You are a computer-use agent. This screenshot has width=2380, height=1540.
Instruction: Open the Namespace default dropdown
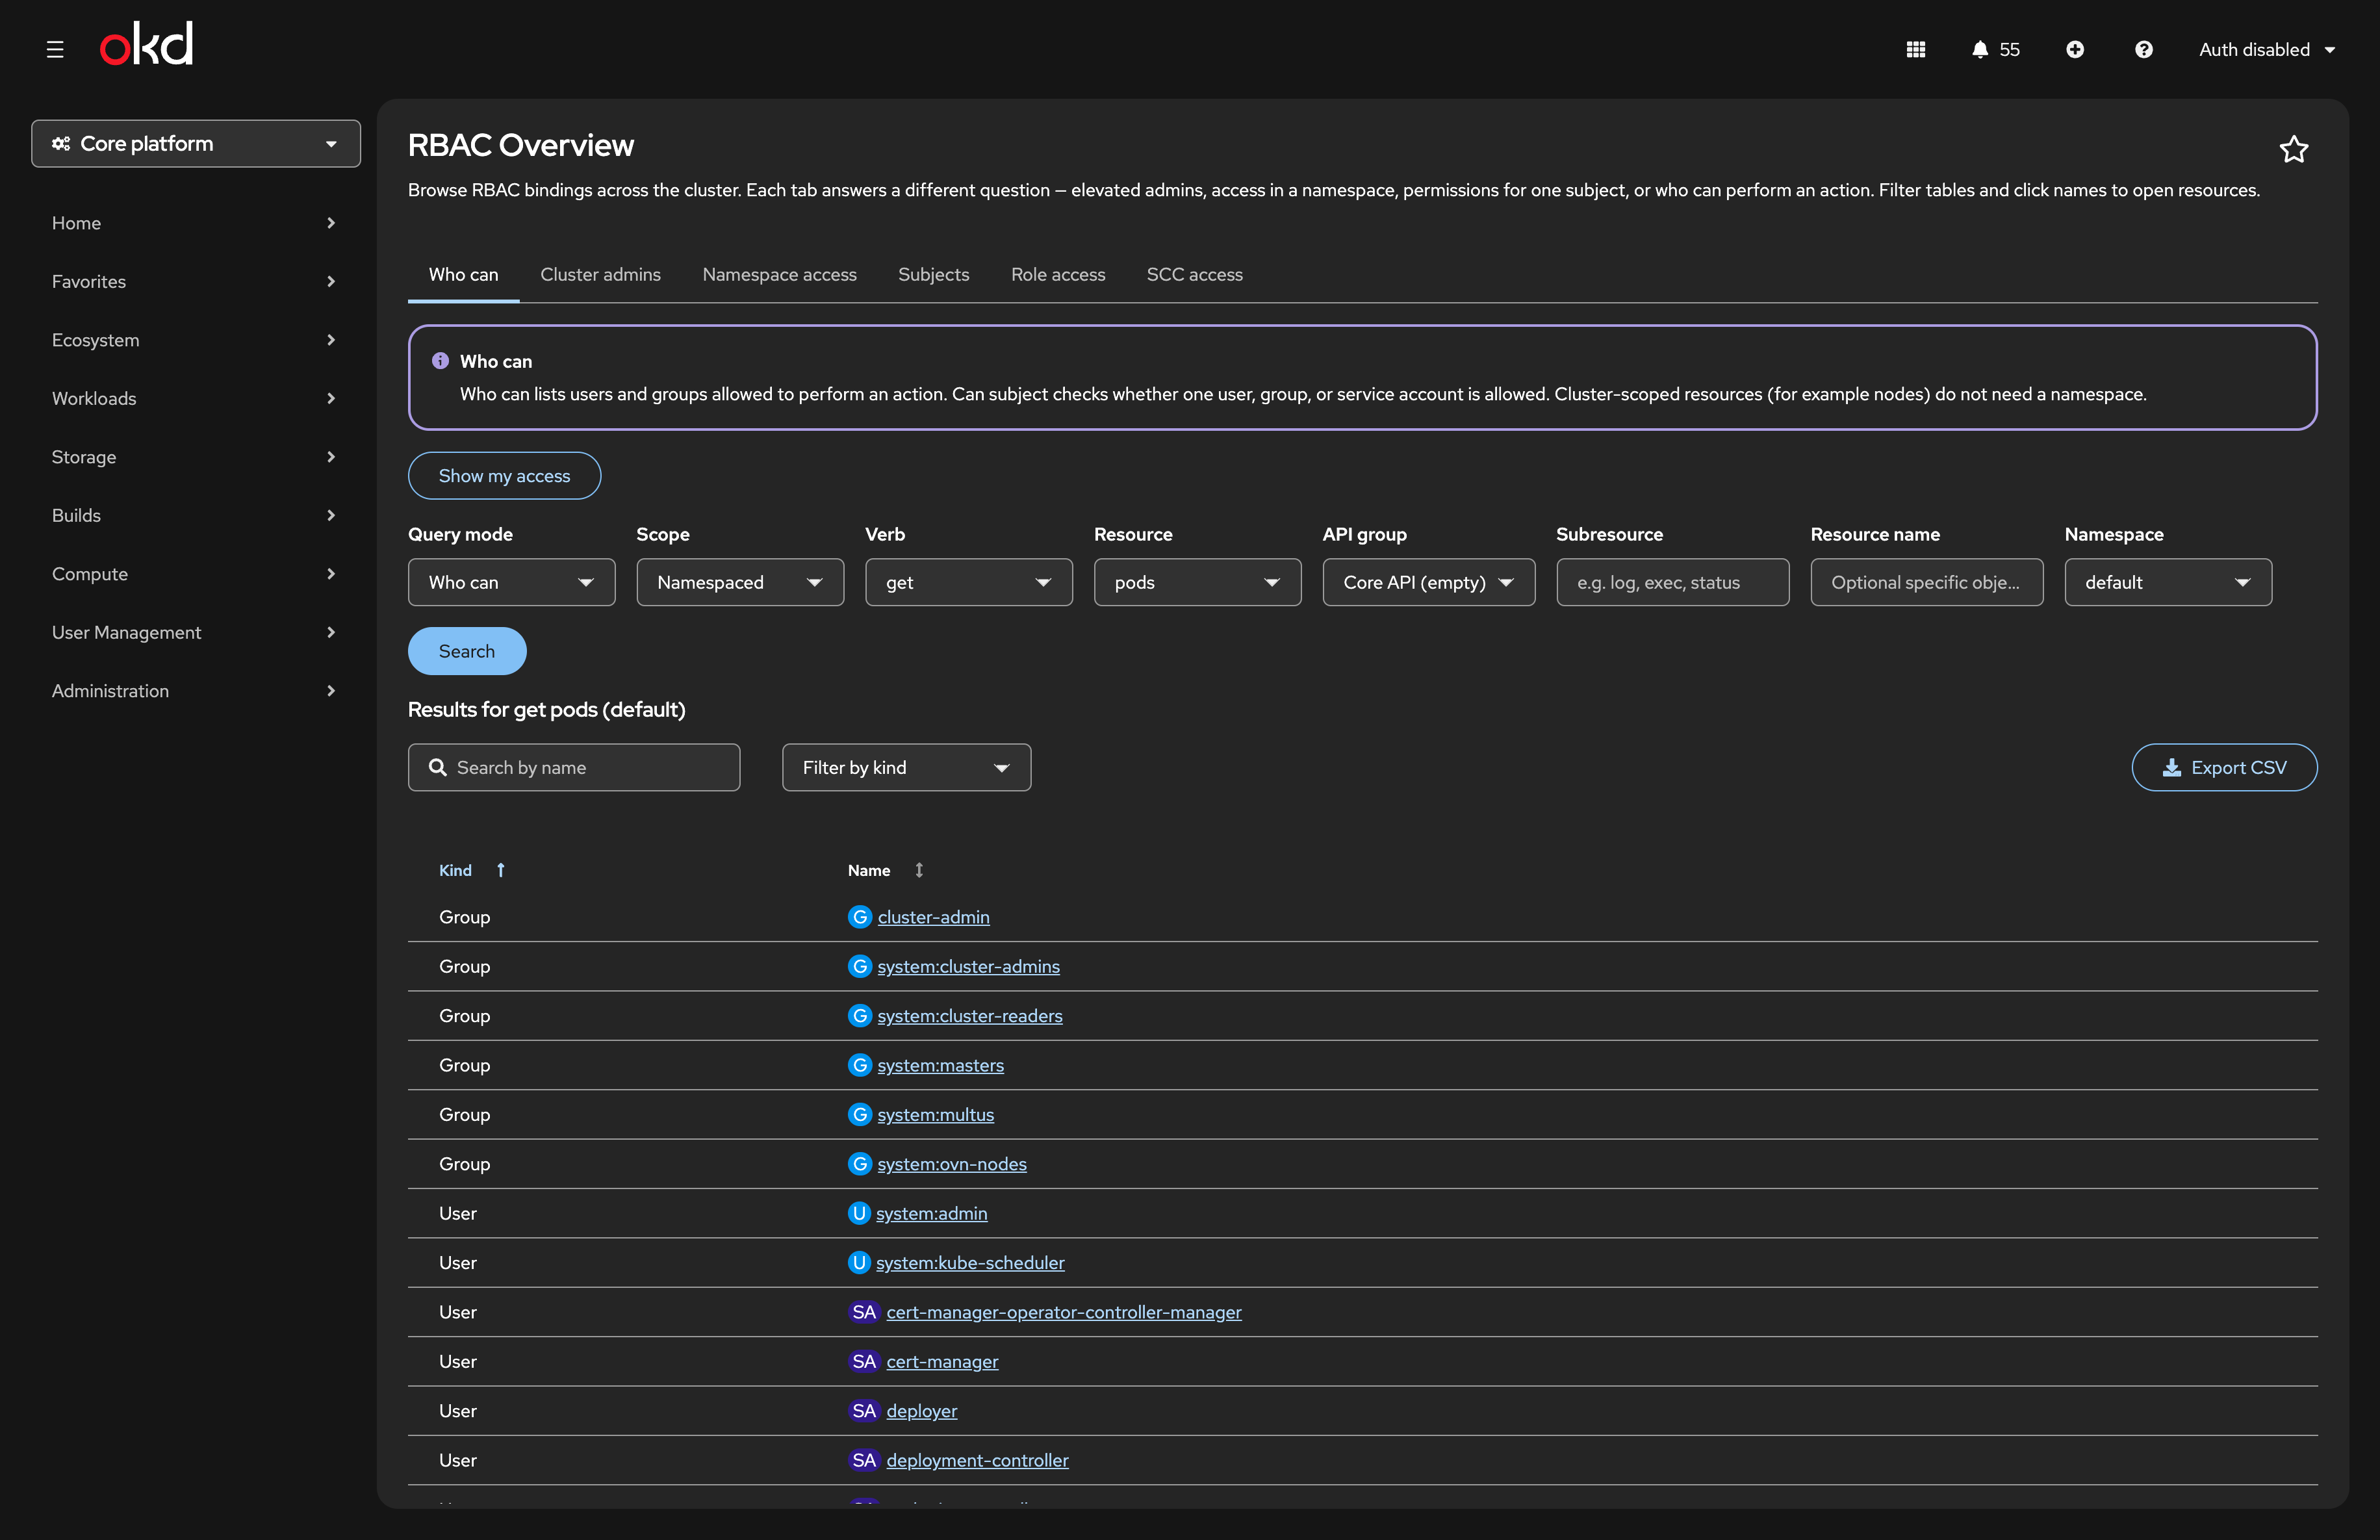2168,582
